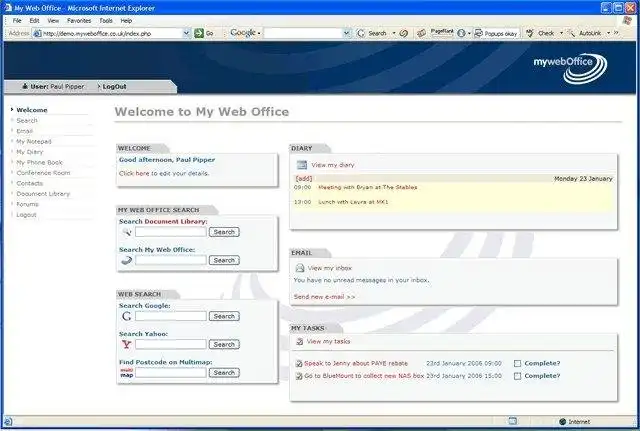Click the Search button for Document Library
Image resolution: width=640 pixels, height=431 pixels.
coord(224,232)
